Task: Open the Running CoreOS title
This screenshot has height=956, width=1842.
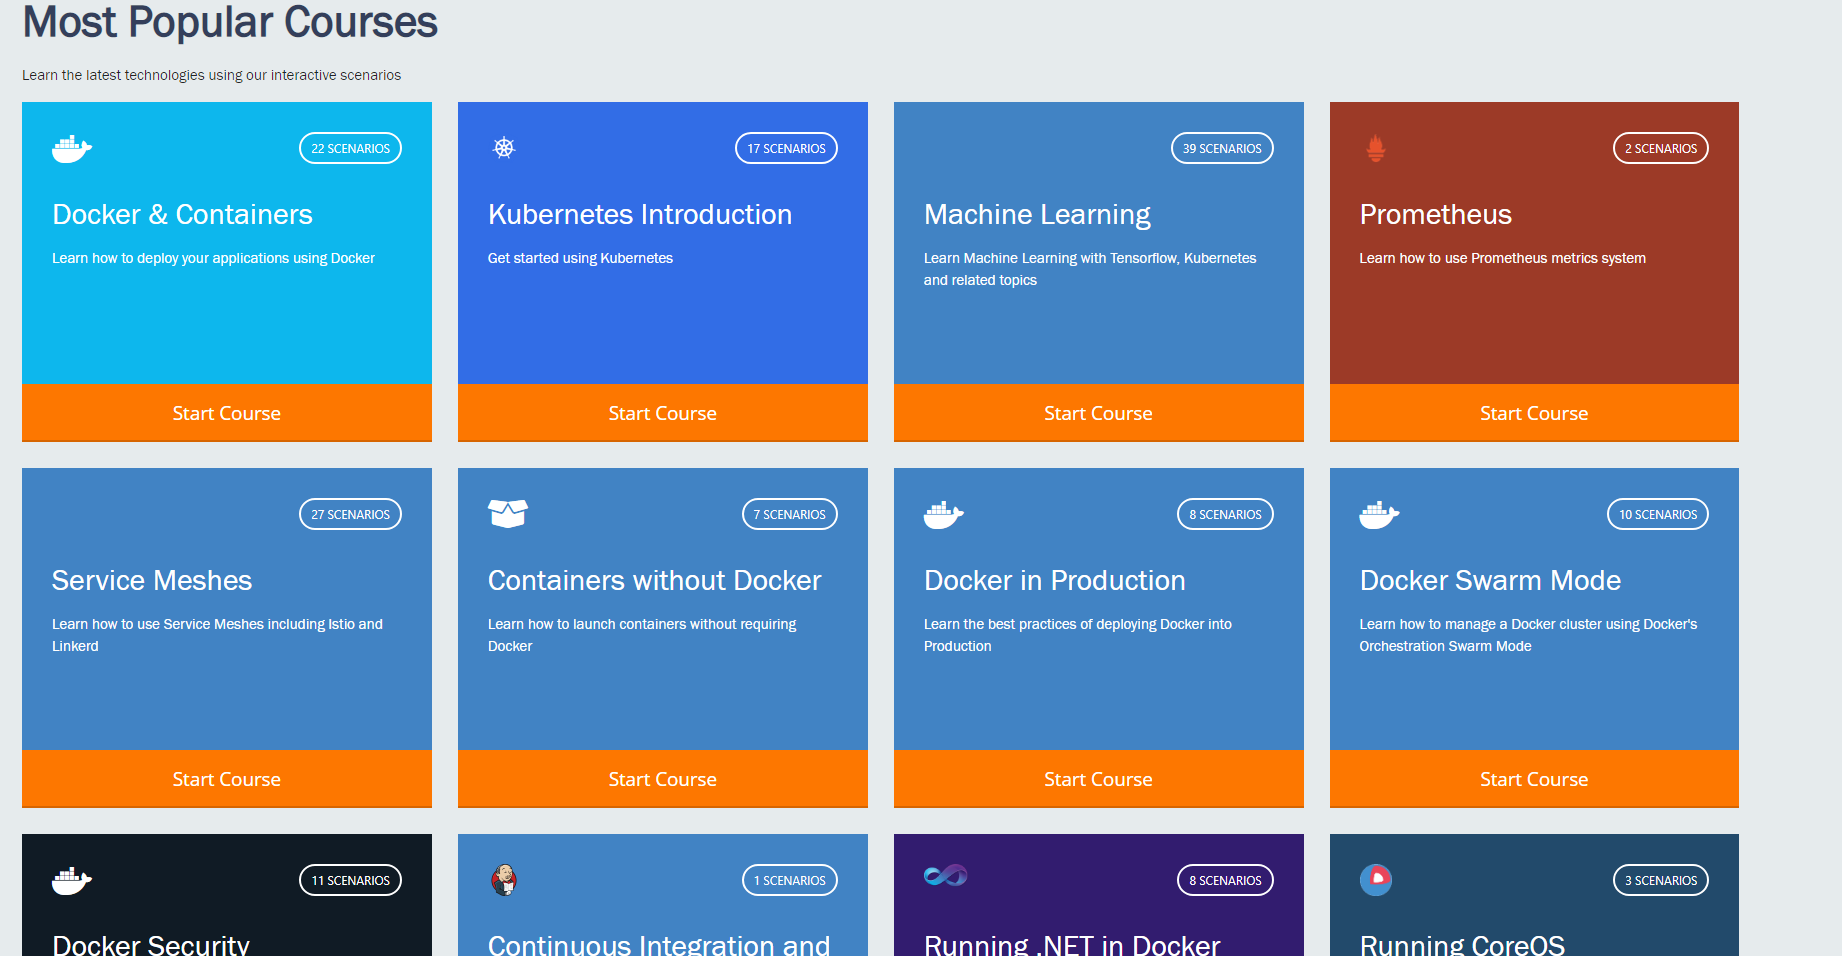Action: (x=1462, y=944)
